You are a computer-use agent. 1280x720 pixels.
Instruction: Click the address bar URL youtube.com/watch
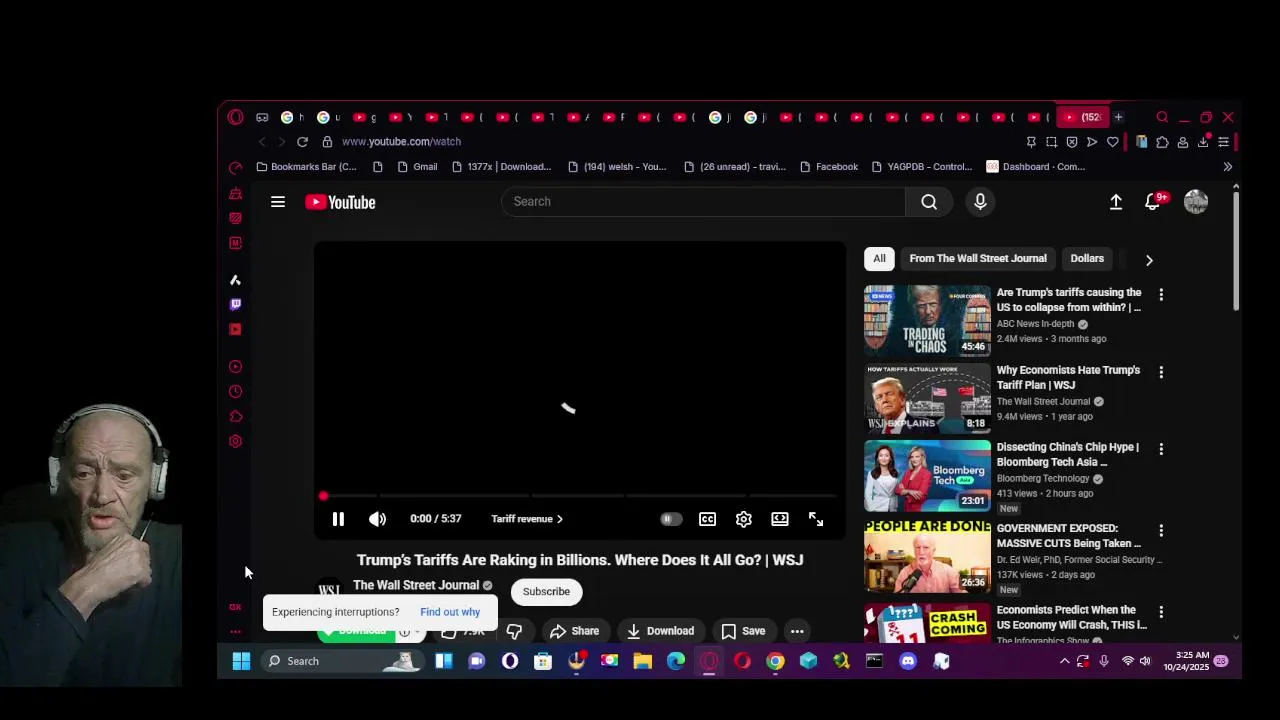click(x=401, y=142)
